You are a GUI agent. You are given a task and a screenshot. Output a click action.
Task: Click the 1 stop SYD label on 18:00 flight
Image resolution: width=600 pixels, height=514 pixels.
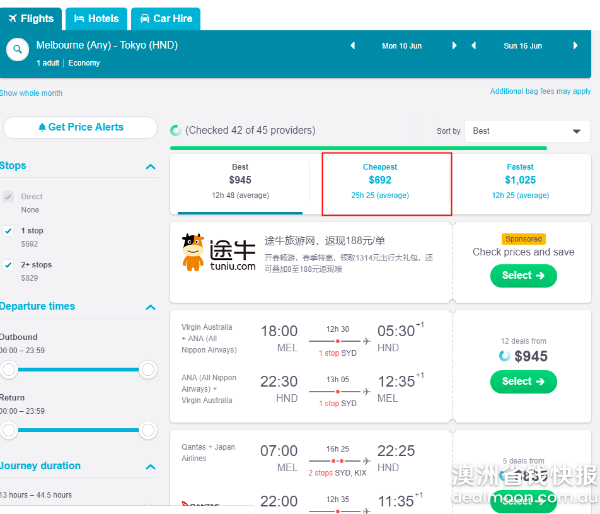[338, 353]
